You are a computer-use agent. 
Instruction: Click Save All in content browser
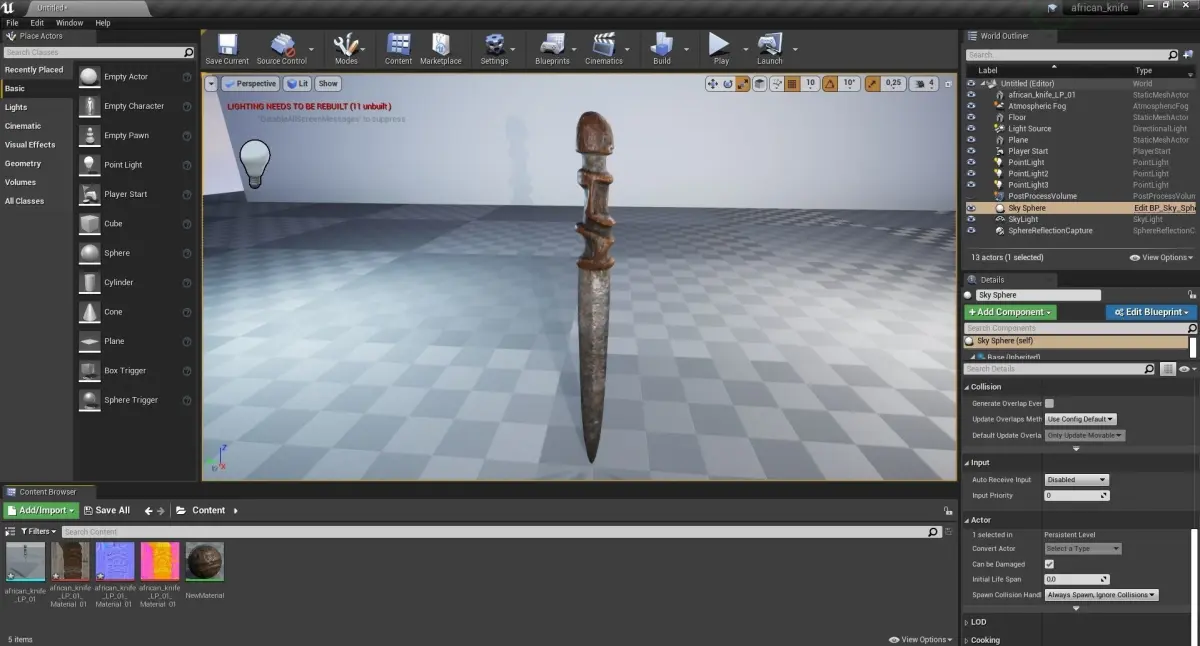tap(107, 511)
